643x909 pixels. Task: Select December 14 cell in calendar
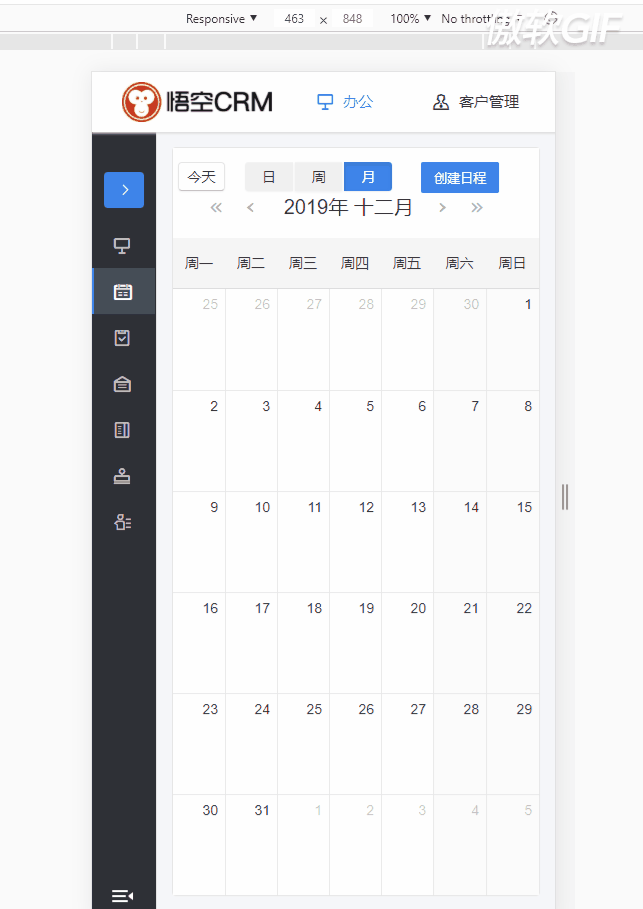460,542
